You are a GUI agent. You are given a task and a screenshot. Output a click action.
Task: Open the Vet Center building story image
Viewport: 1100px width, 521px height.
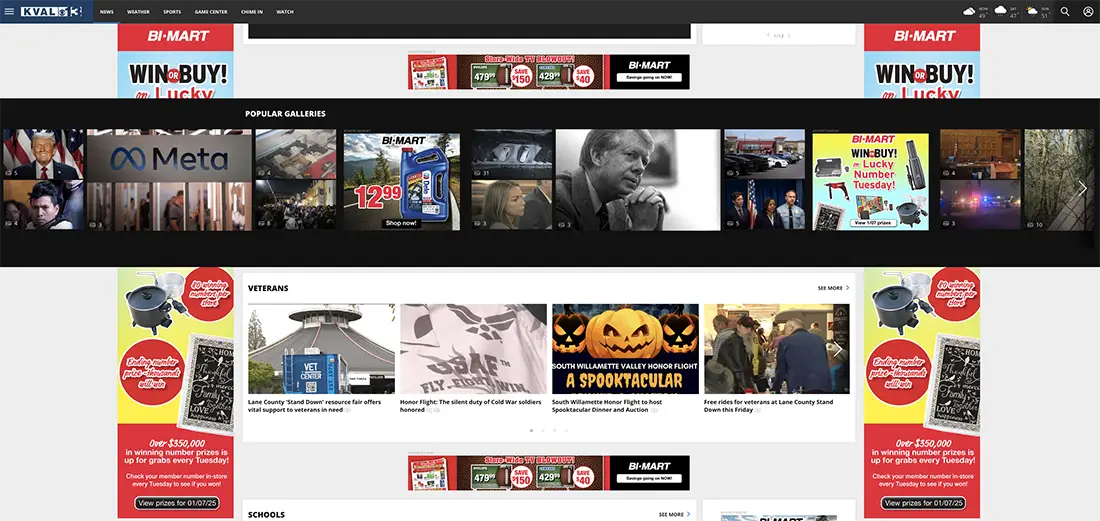(321, 349)
